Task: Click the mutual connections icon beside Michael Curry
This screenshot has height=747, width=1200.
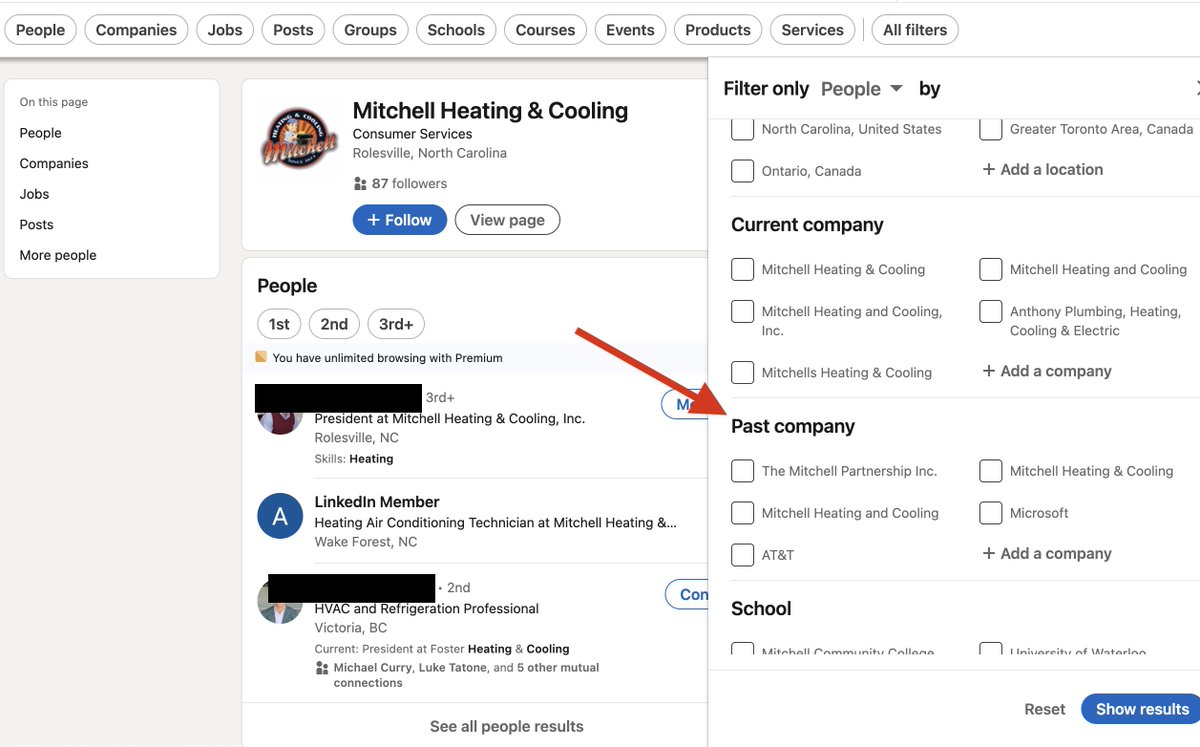Action: coord(321,668)
